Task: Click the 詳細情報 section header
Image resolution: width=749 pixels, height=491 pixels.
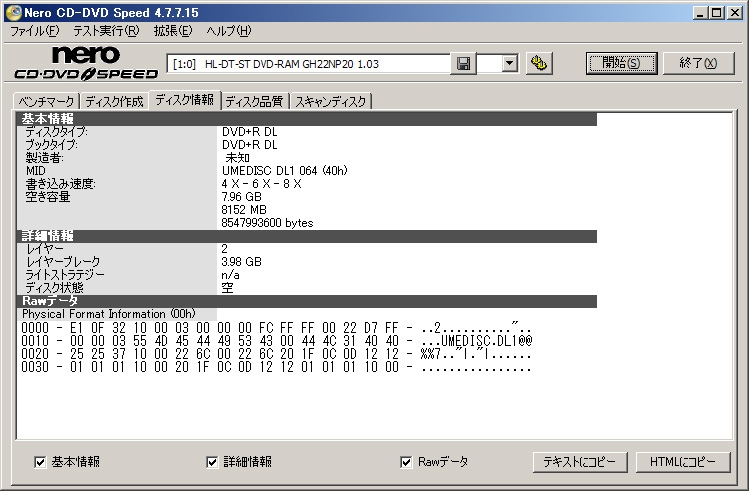Action: tap(307, 236)
